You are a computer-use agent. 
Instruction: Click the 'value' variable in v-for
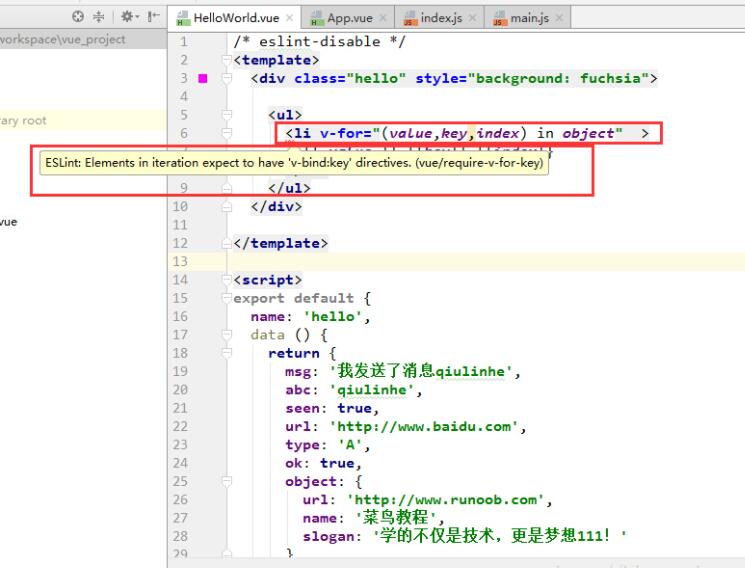(x=411, y=133)
